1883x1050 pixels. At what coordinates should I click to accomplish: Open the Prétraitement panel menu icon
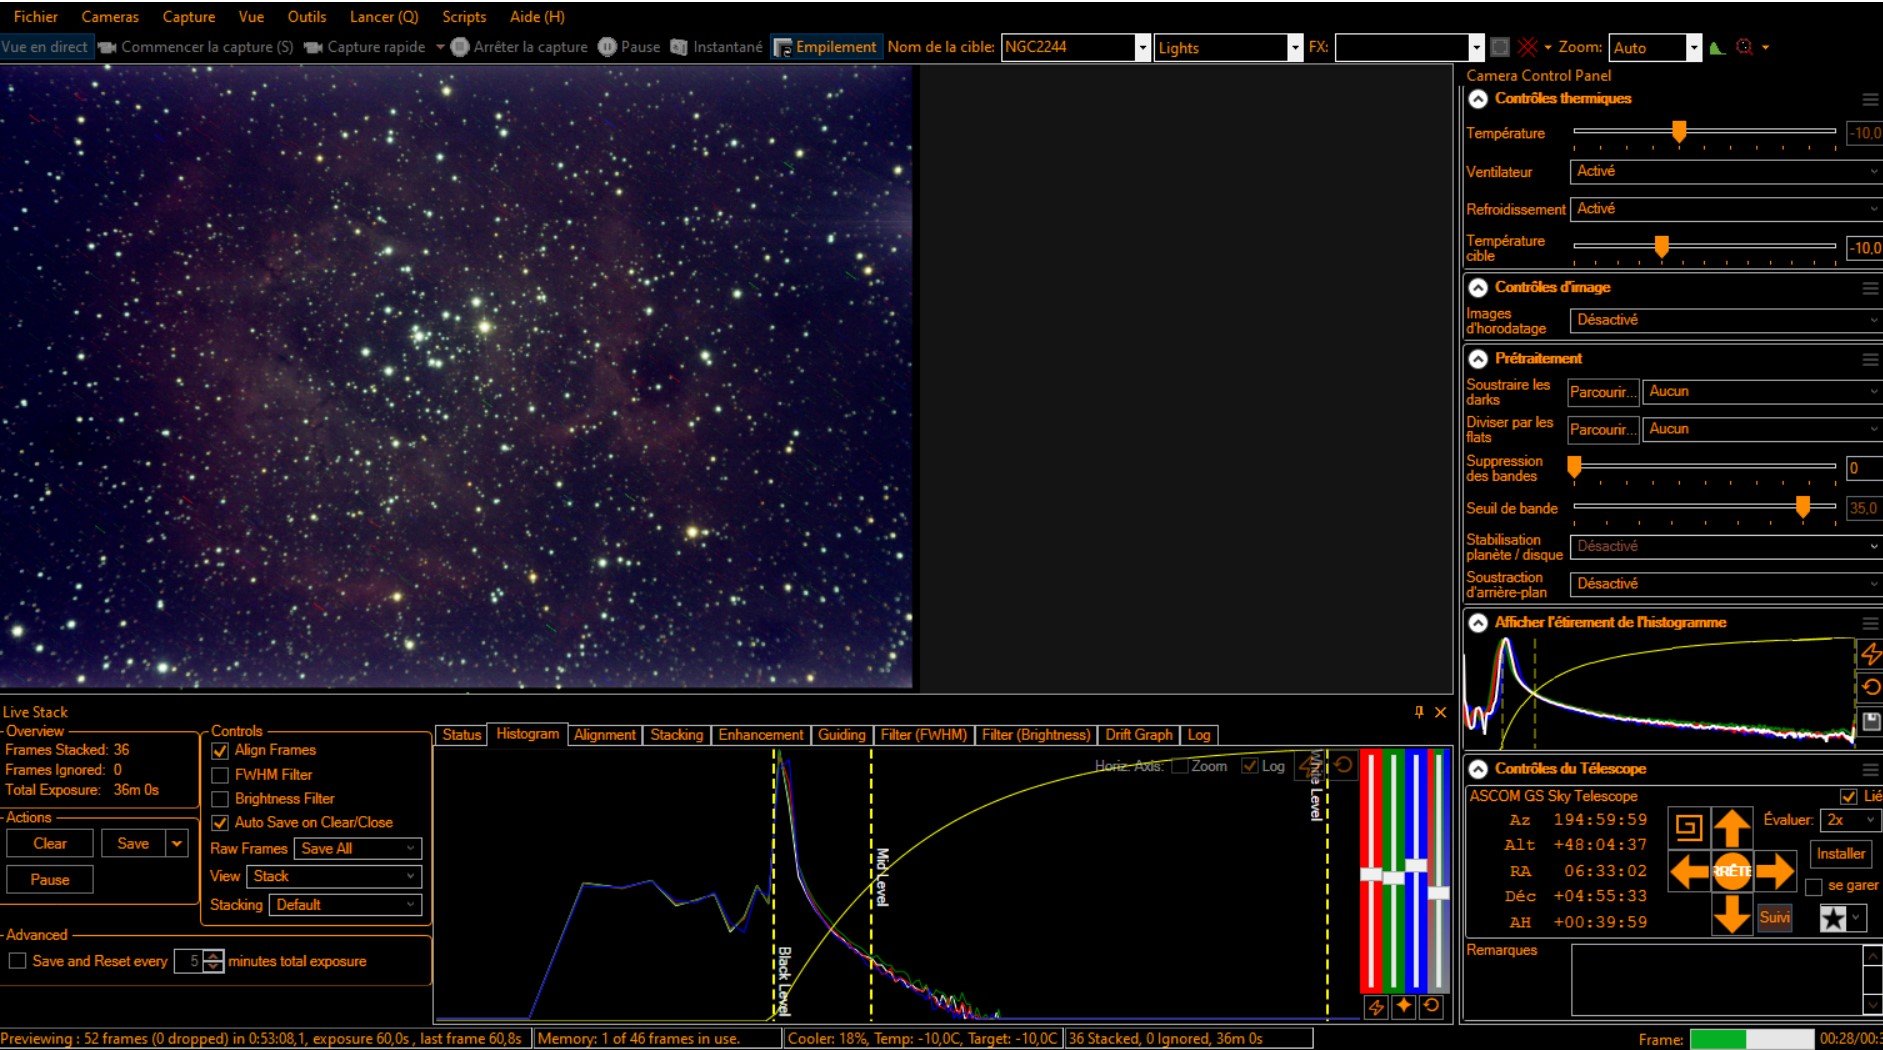(x=1869, y=359)
